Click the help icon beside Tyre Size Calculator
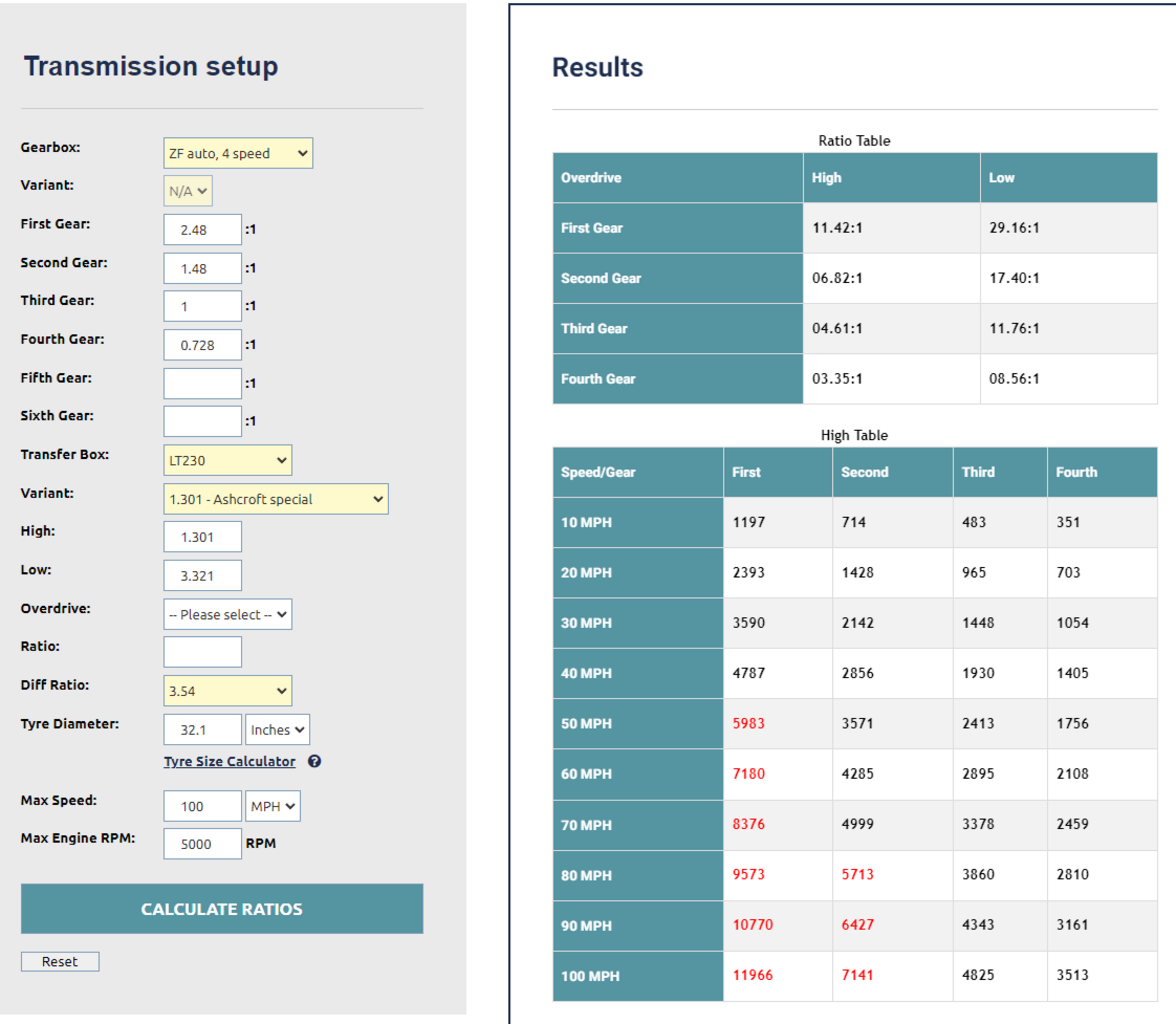 tap(314, 761)
